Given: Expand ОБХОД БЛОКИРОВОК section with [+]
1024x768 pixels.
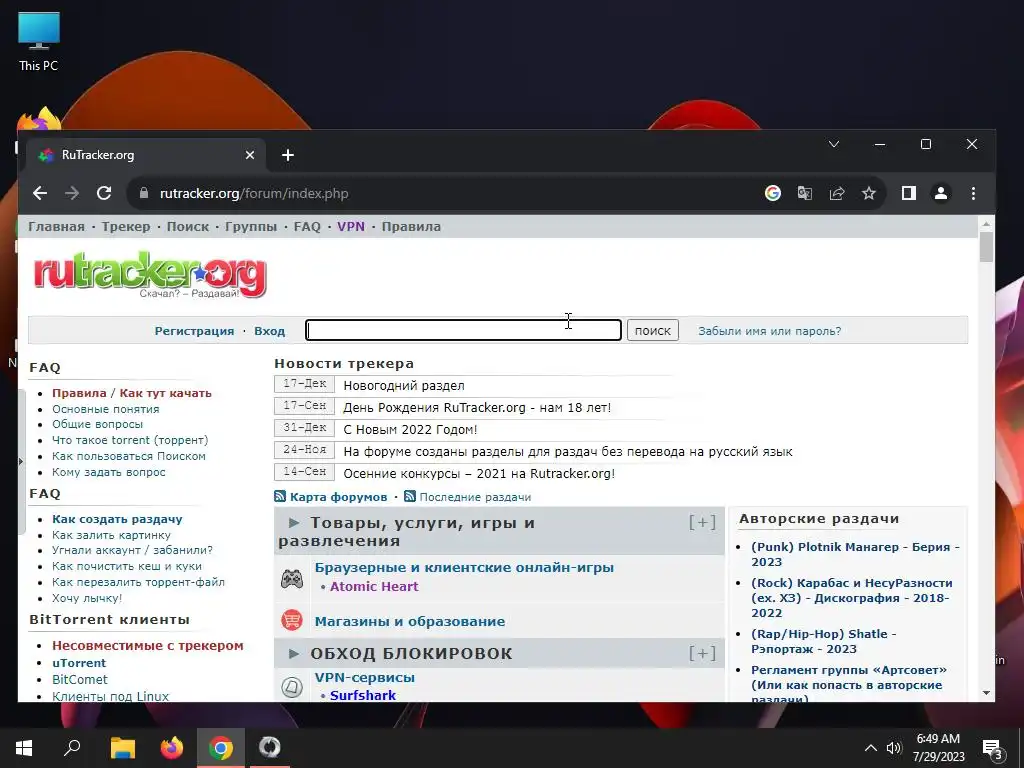Looking at the screenshot, I should (x=703, y=654).
